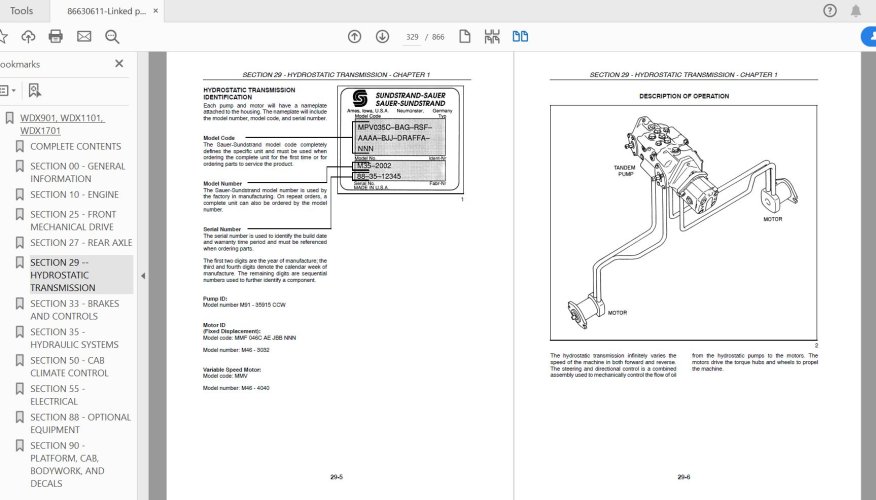Click bookmark icon beside SECTION 33 - BRAKES

pyautogui.click(x=20, y=303)
